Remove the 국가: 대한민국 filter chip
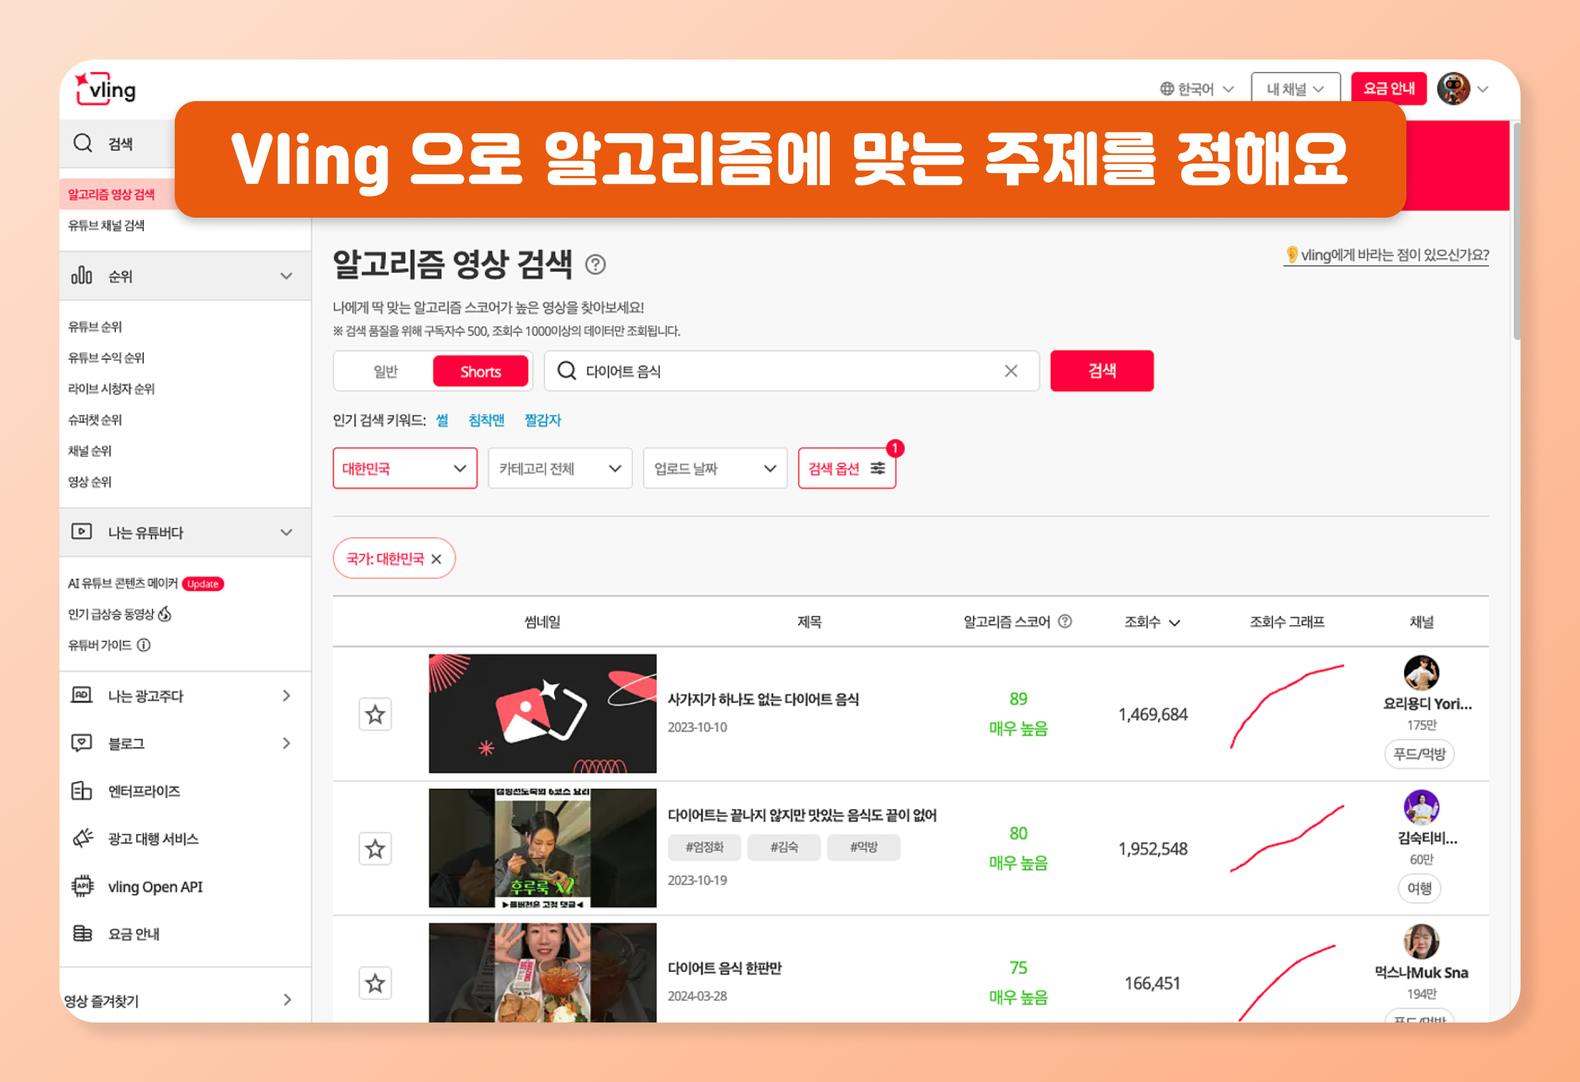 [436, 559]
